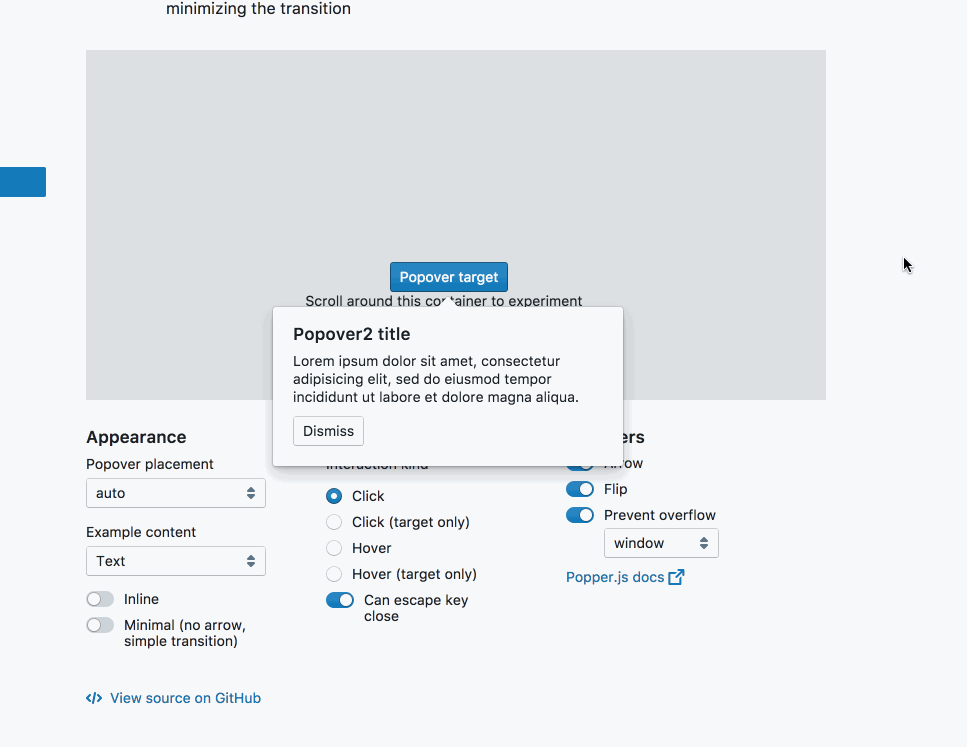Click the Popover target button

click(x=448, y=276)
